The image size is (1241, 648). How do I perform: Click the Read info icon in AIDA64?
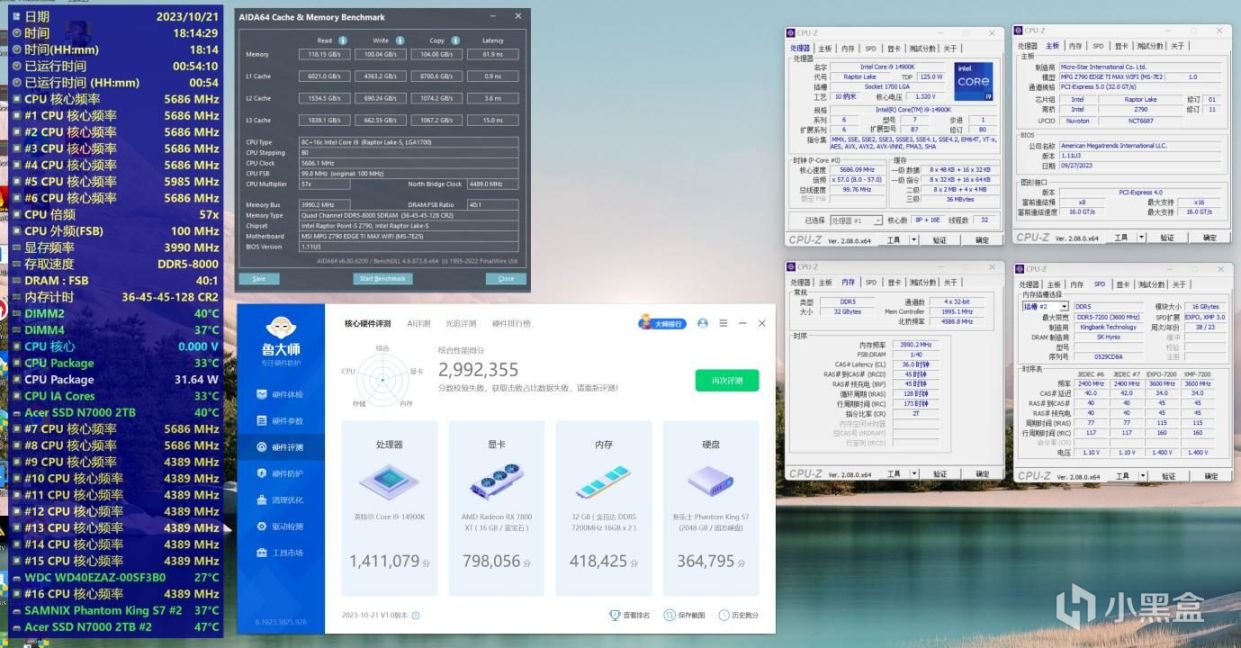[x=343, y=40]
